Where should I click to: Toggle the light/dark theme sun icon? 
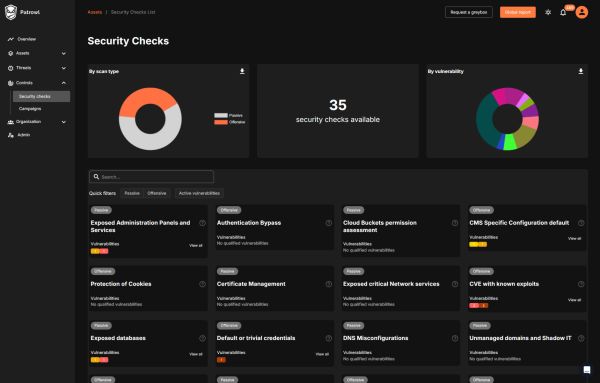tap(548, 12)
